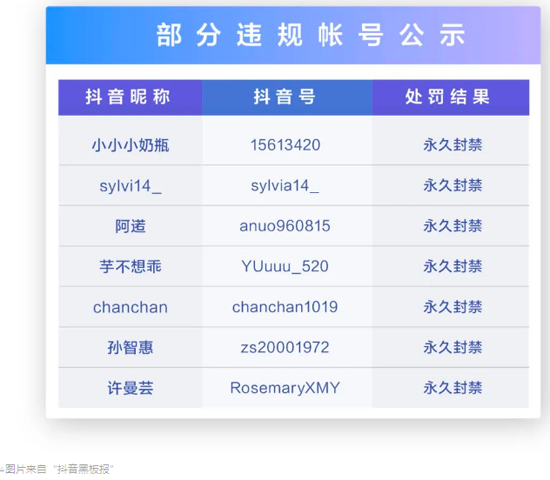The height and width of the screenshot is (480, 550).
Task: Click the Douyin ID sylvia14_
Action: 285,186
